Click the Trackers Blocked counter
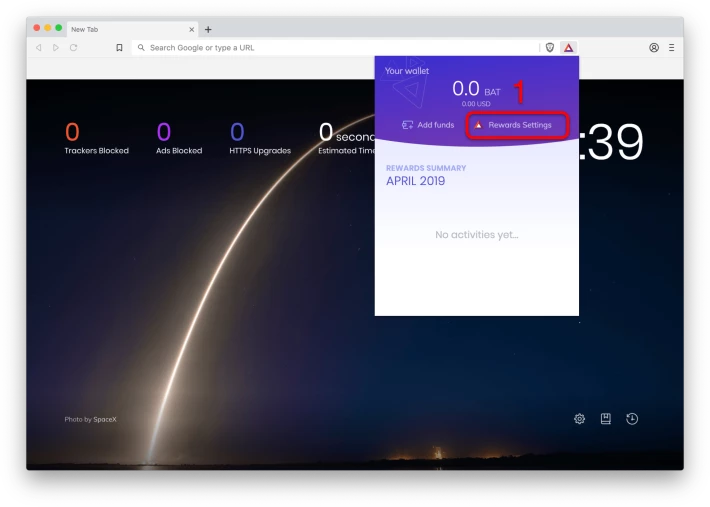Screen dimensions: 710x507 point(96,138)
